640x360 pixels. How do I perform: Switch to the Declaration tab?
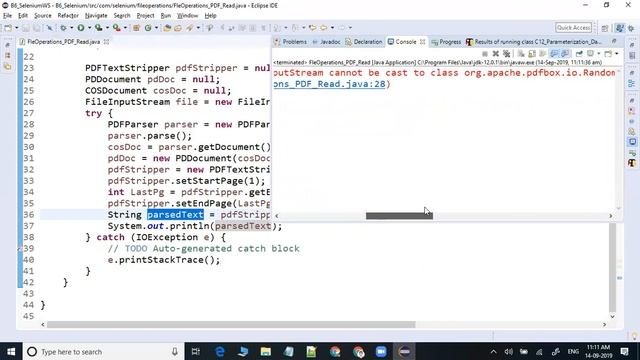[364, 42]
